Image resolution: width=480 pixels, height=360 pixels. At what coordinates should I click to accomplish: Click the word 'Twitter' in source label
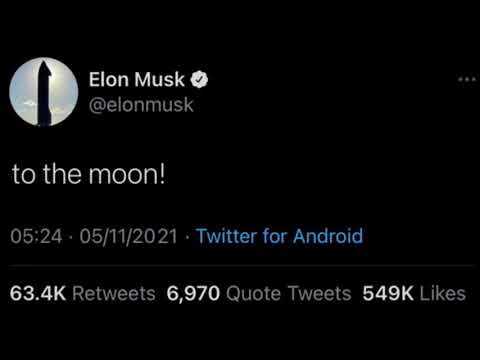click(226, 236)
